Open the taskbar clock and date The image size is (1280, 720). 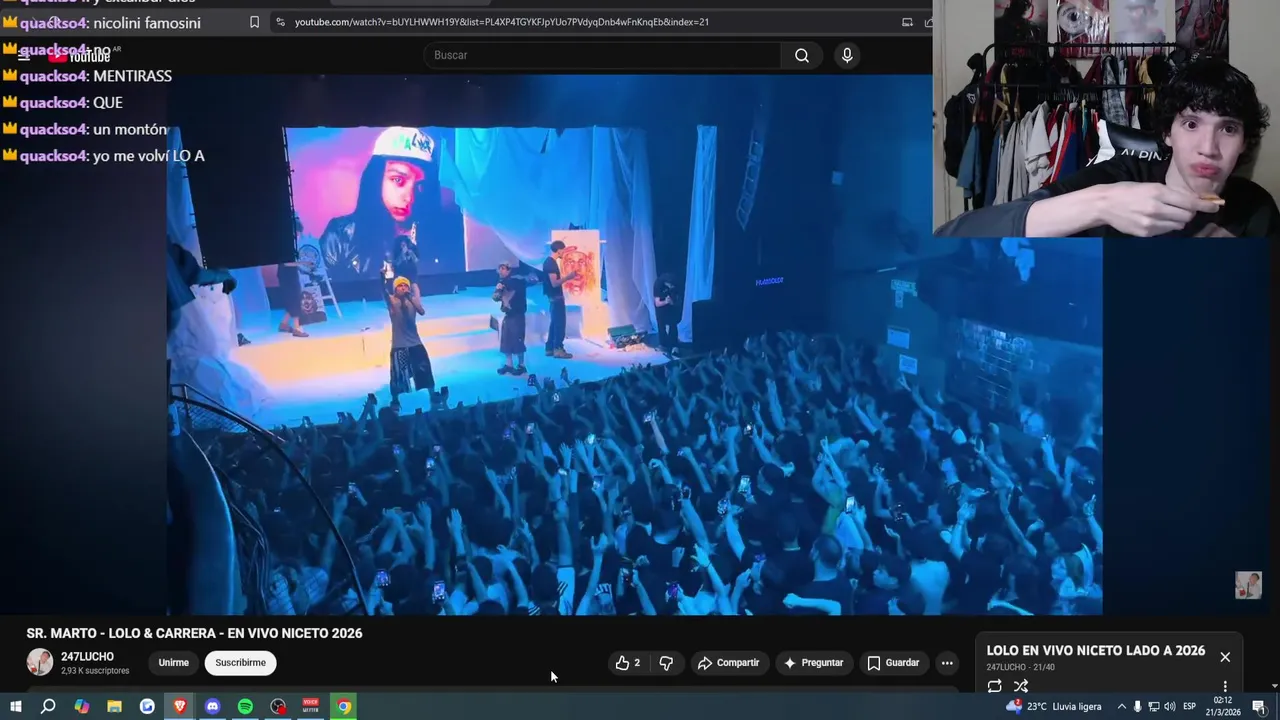point(1222,707)
